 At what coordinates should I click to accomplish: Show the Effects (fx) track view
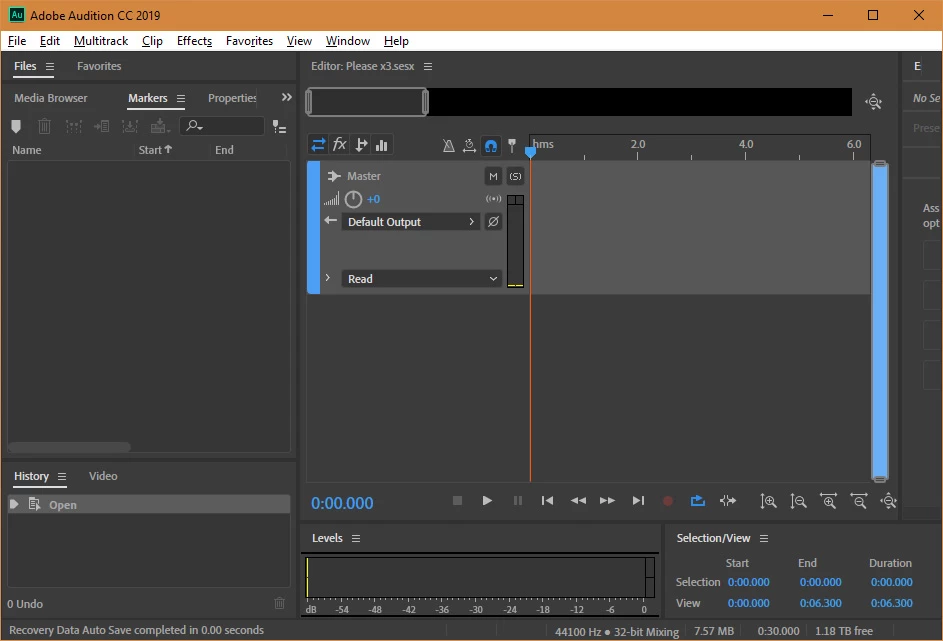click(340, 145)
